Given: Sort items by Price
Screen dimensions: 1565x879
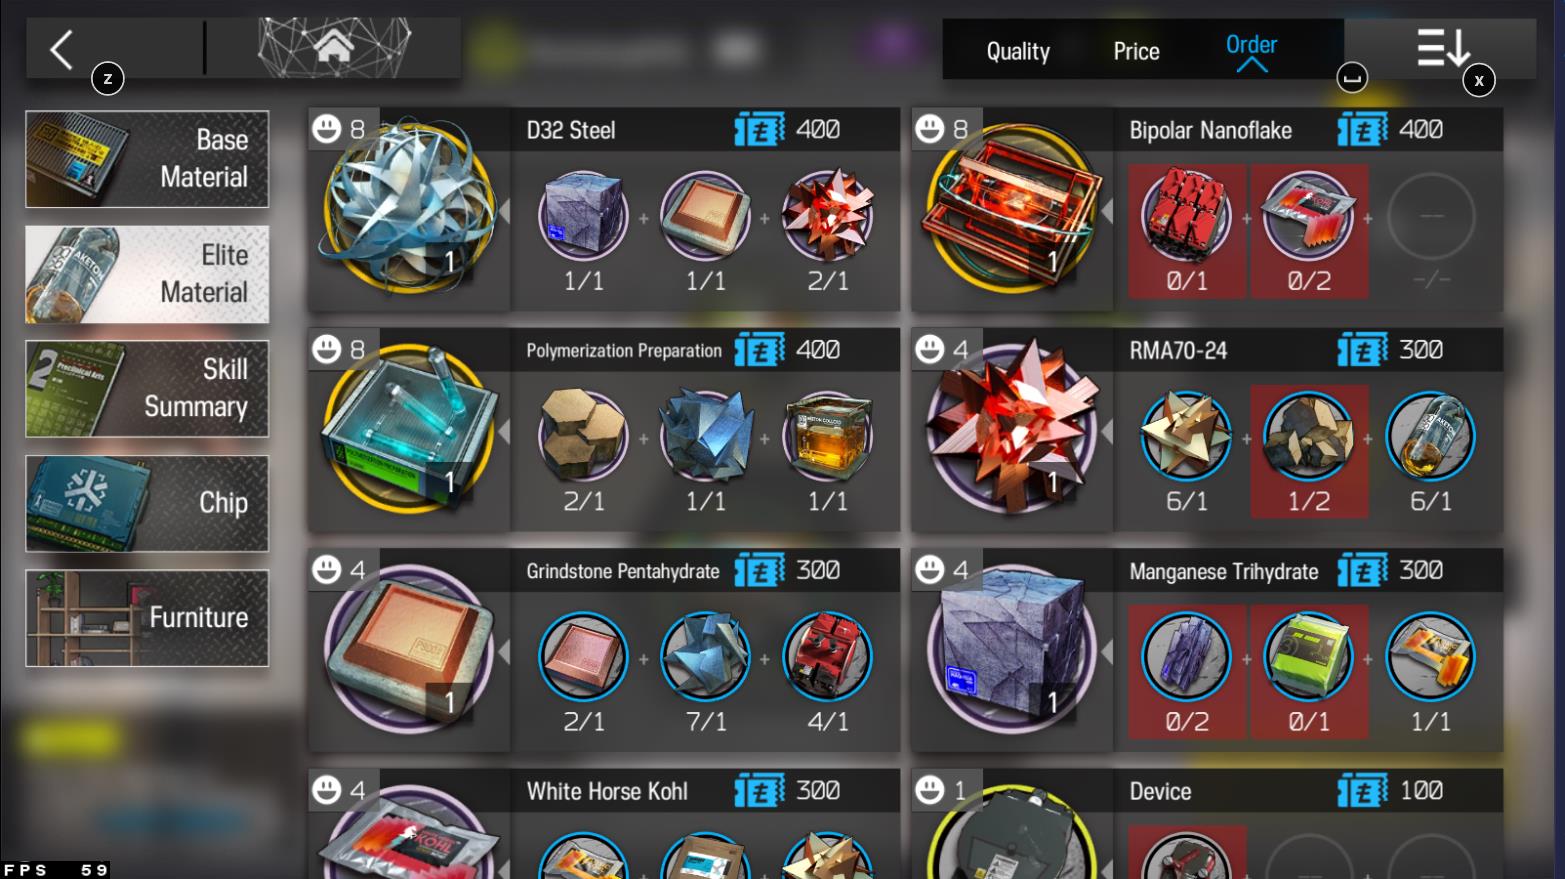Looking at the screenshot, I should (x=1136, y=51).
